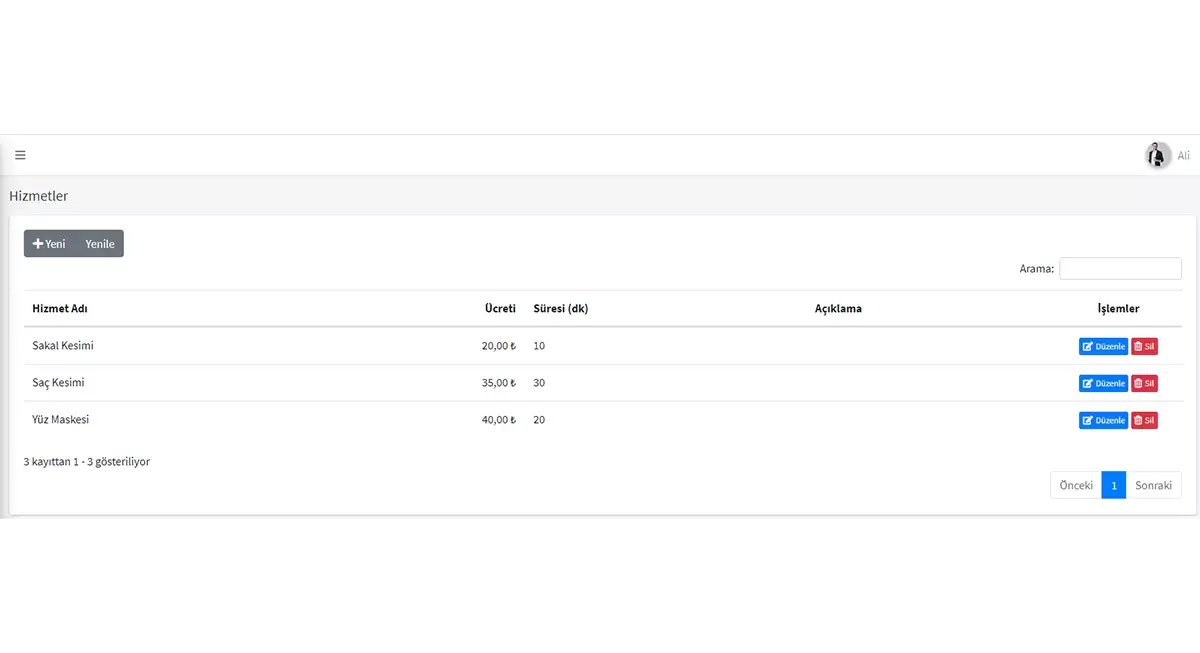The width and height of the screenshot is (1200, 653).
Task: Remove the Yüz Maskesi service
Action: (x=1144, y=421)
